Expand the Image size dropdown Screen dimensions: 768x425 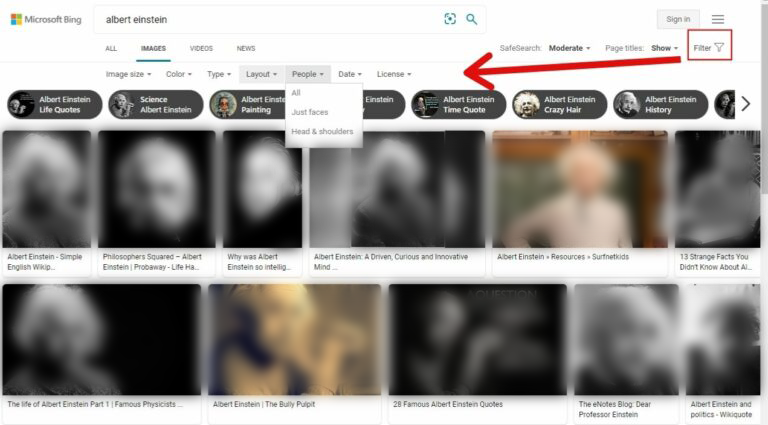click(128, 74)
